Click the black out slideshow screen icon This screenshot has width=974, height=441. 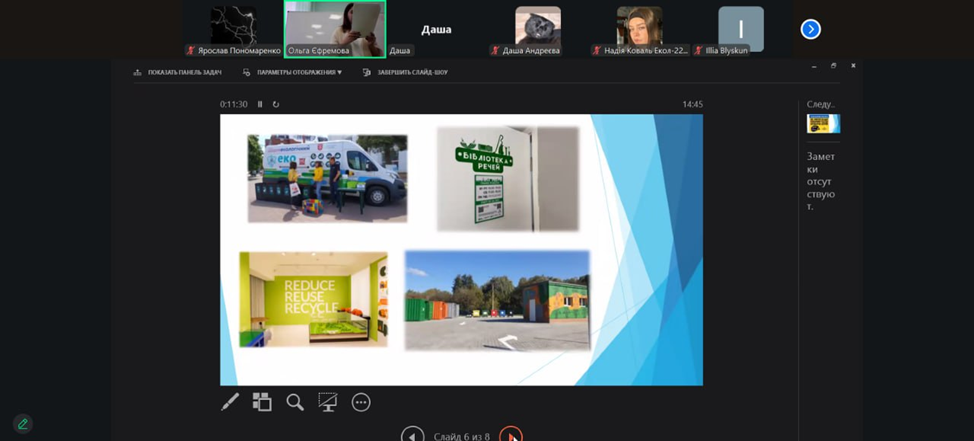pos(327,402)
